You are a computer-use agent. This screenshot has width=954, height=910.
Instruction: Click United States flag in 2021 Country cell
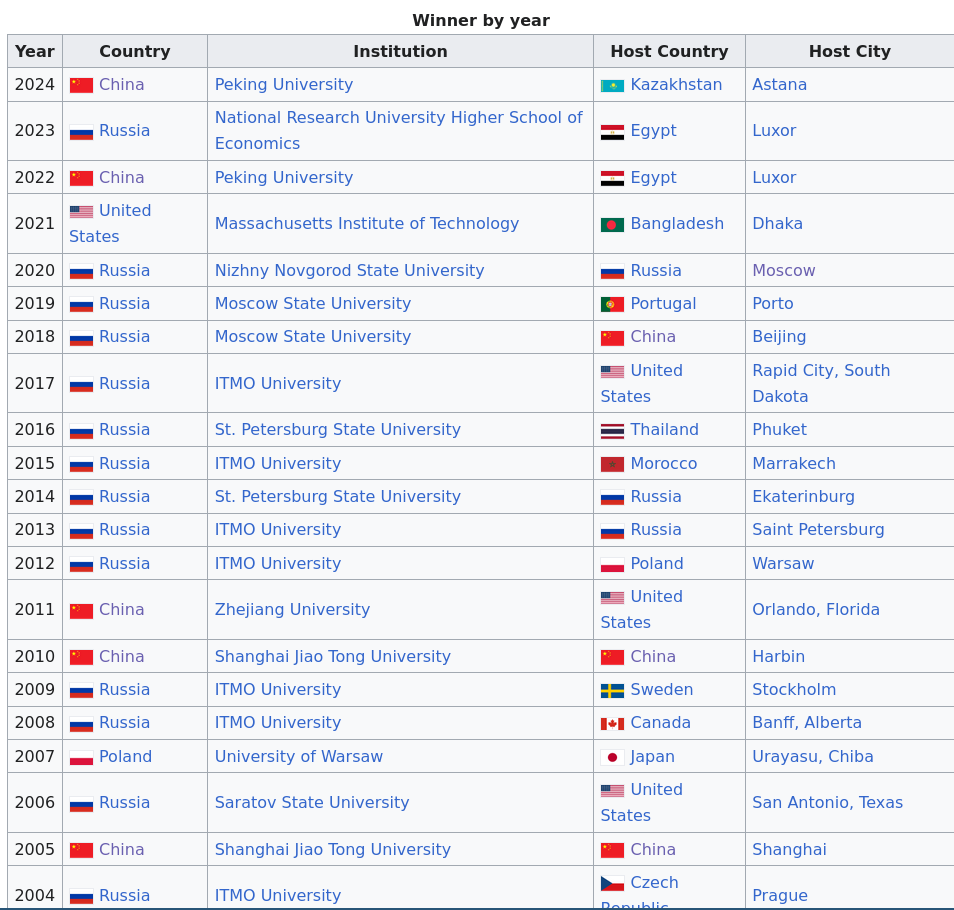pos(81,212)
